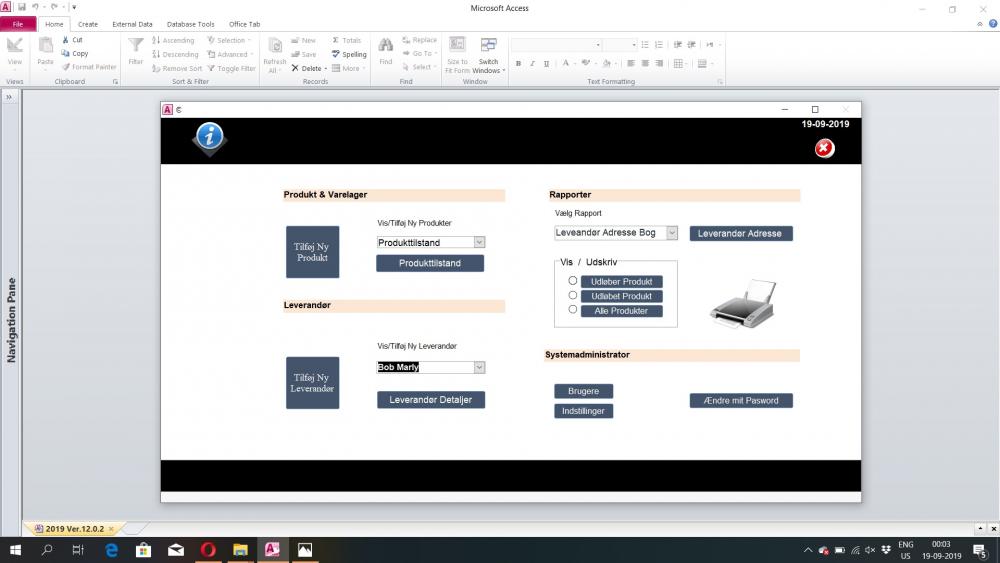1000x563 pixels.
Task: Click the Ændre mit Pasword button
Action: pos(741,400)
